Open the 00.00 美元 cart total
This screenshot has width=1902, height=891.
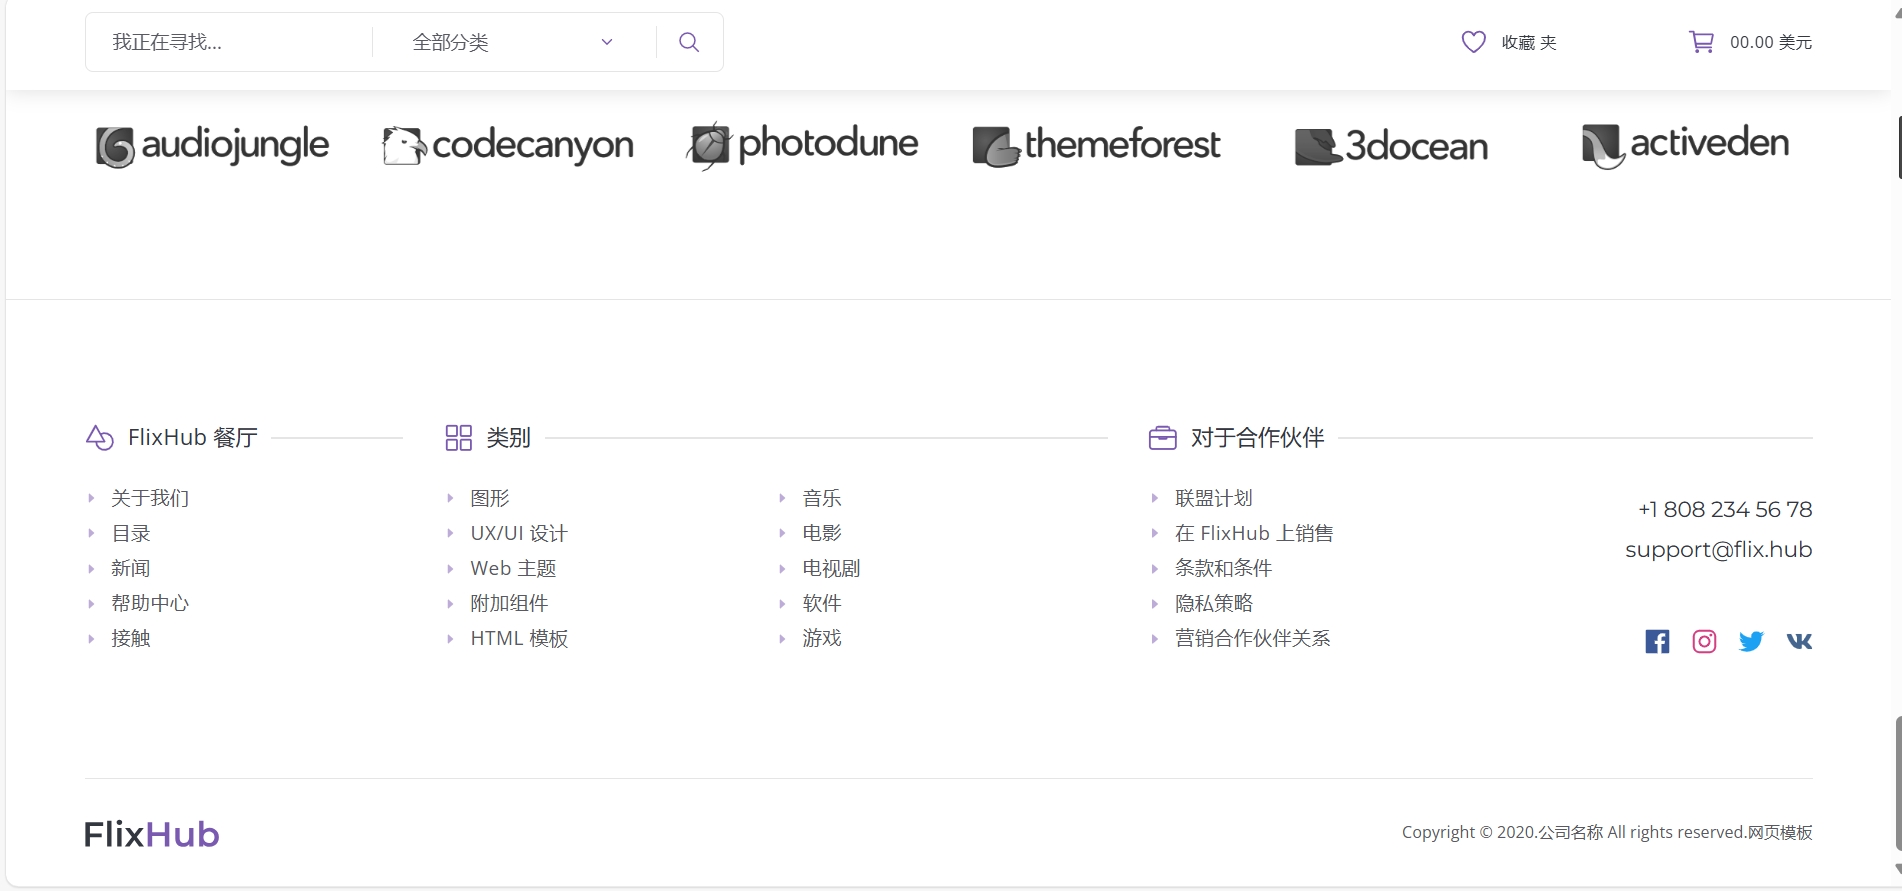(x=1771, y=42)
